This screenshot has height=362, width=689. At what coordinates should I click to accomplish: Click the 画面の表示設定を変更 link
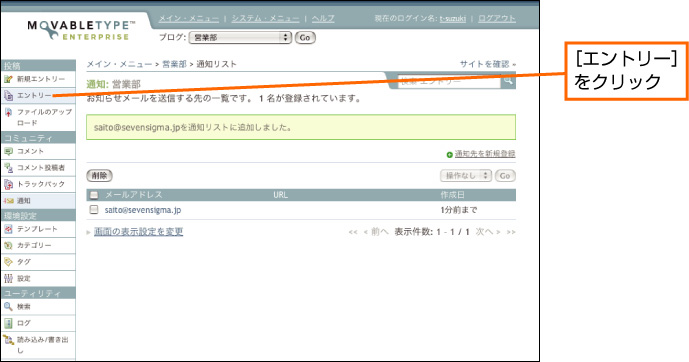point(138,232)
